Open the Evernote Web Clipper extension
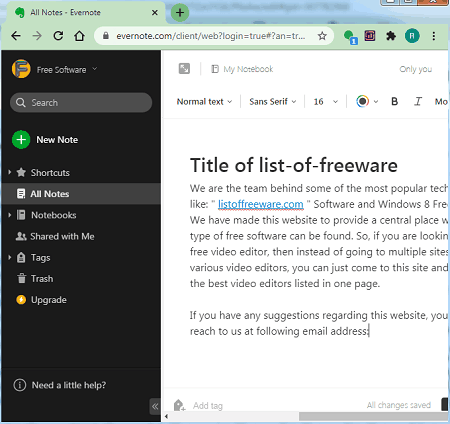The height and width of the screenshot is (424, 450). [x=350, y=36]
